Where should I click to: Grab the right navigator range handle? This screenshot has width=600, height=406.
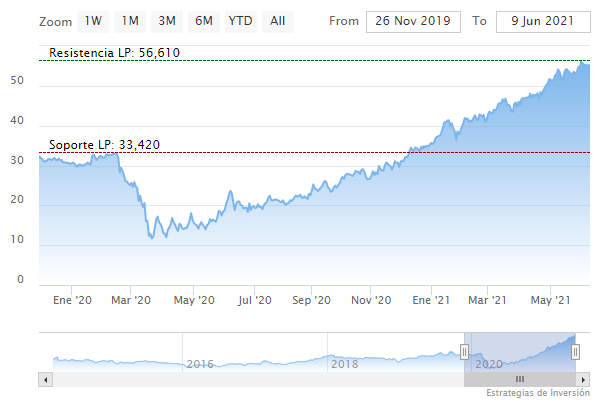(576, 351)
